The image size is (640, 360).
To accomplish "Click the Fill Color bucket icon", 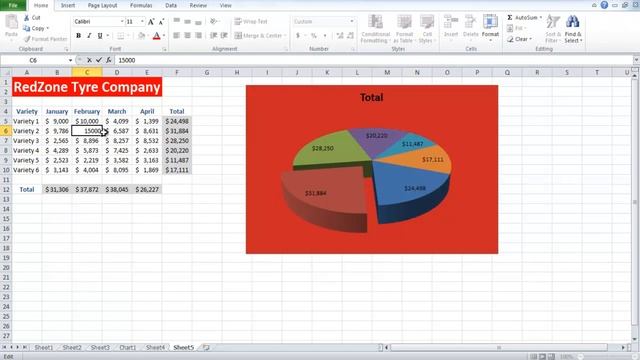I will (141, 36).
